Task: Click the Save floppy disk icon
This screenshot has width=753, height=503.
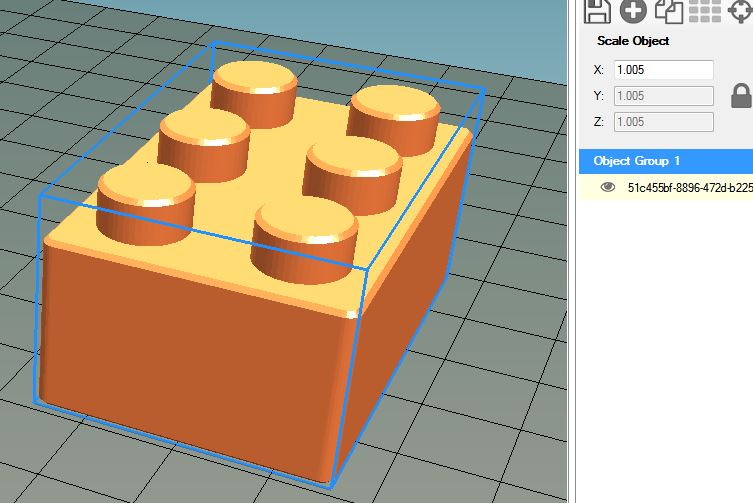Action: pyautogui.click(x=597, y=11)
